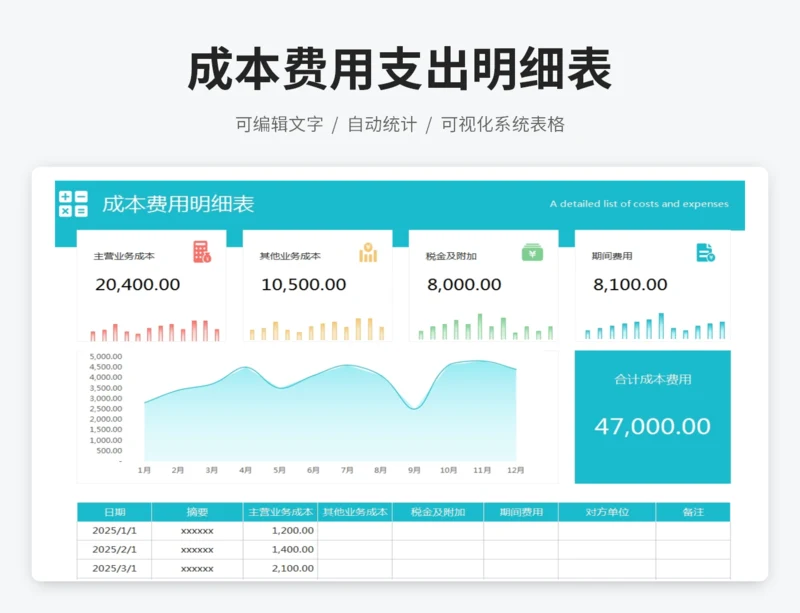The height and width of the screenshot is (613, 800).
Task: Click the red mini bar chart in 主营业务成本 card
Action: pos(155,331)
